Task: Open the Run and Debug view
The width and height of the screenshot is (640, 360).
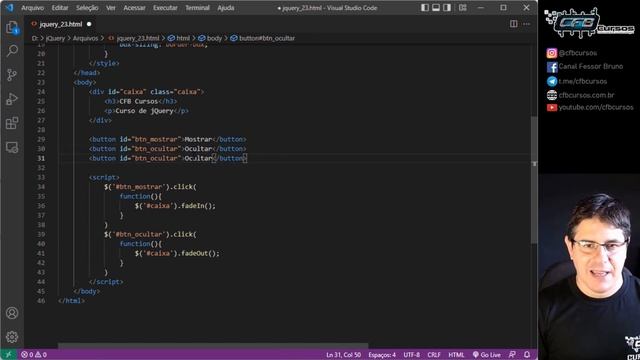Action: pyautogui.click(x=12, y=99)
